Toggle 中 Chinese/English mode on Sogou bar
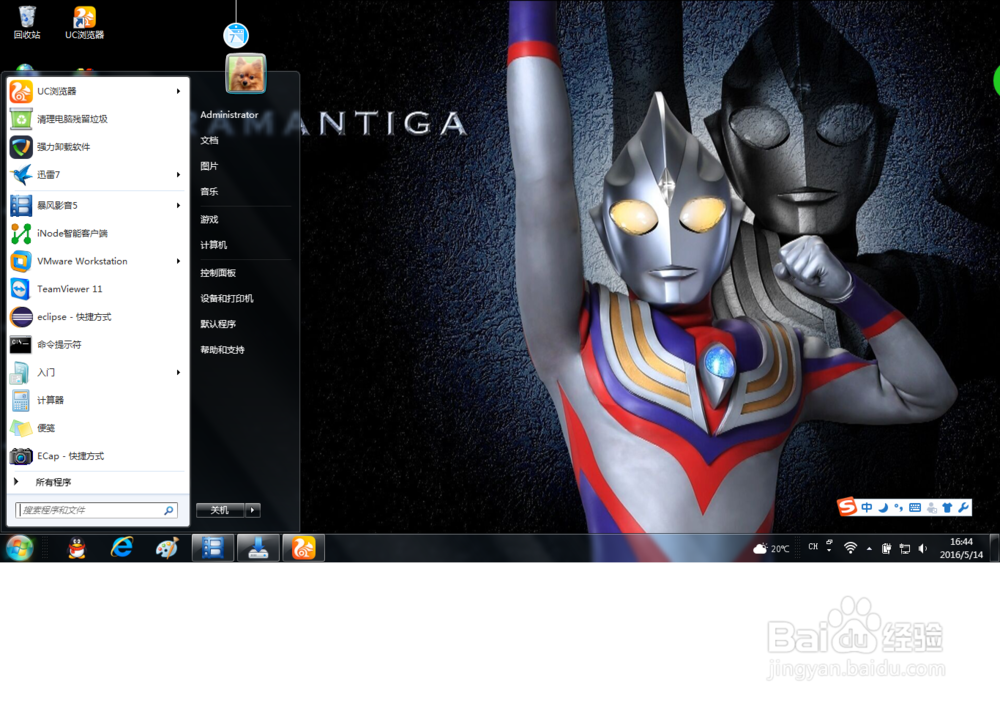 click(867, 508)
